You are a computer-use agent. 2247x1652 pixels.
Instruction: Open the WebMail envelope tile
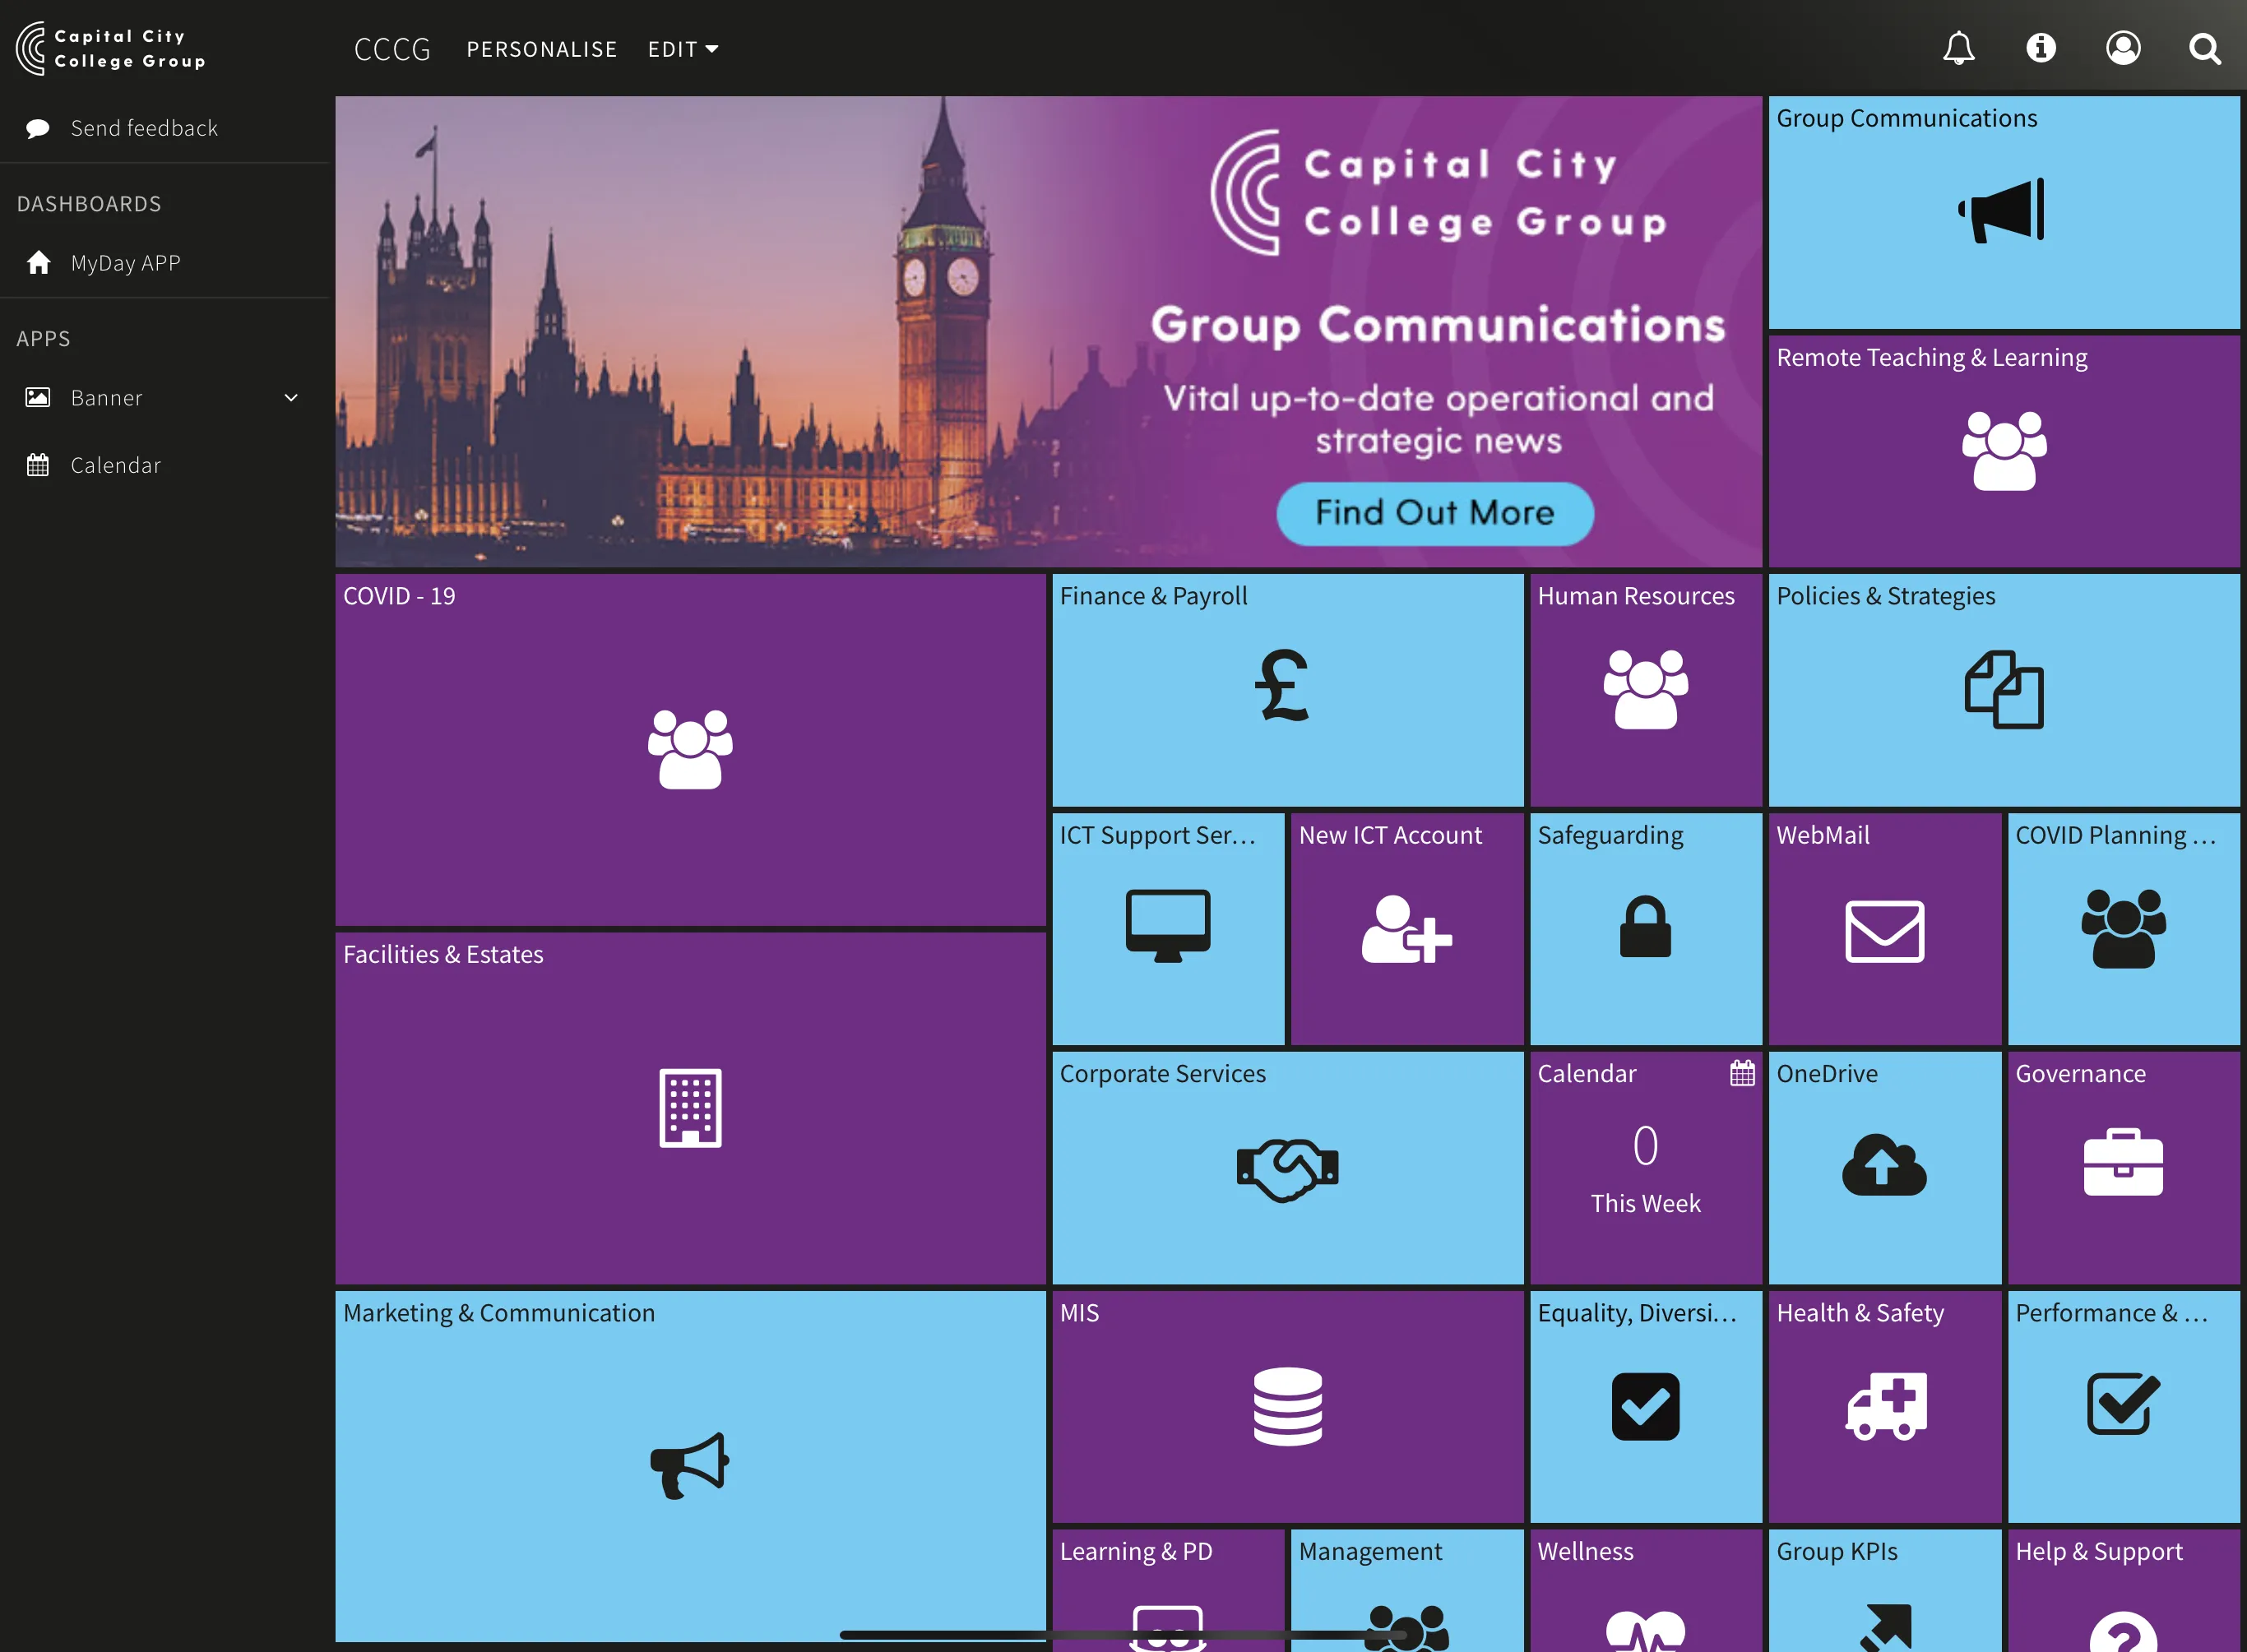(1883, 930)
